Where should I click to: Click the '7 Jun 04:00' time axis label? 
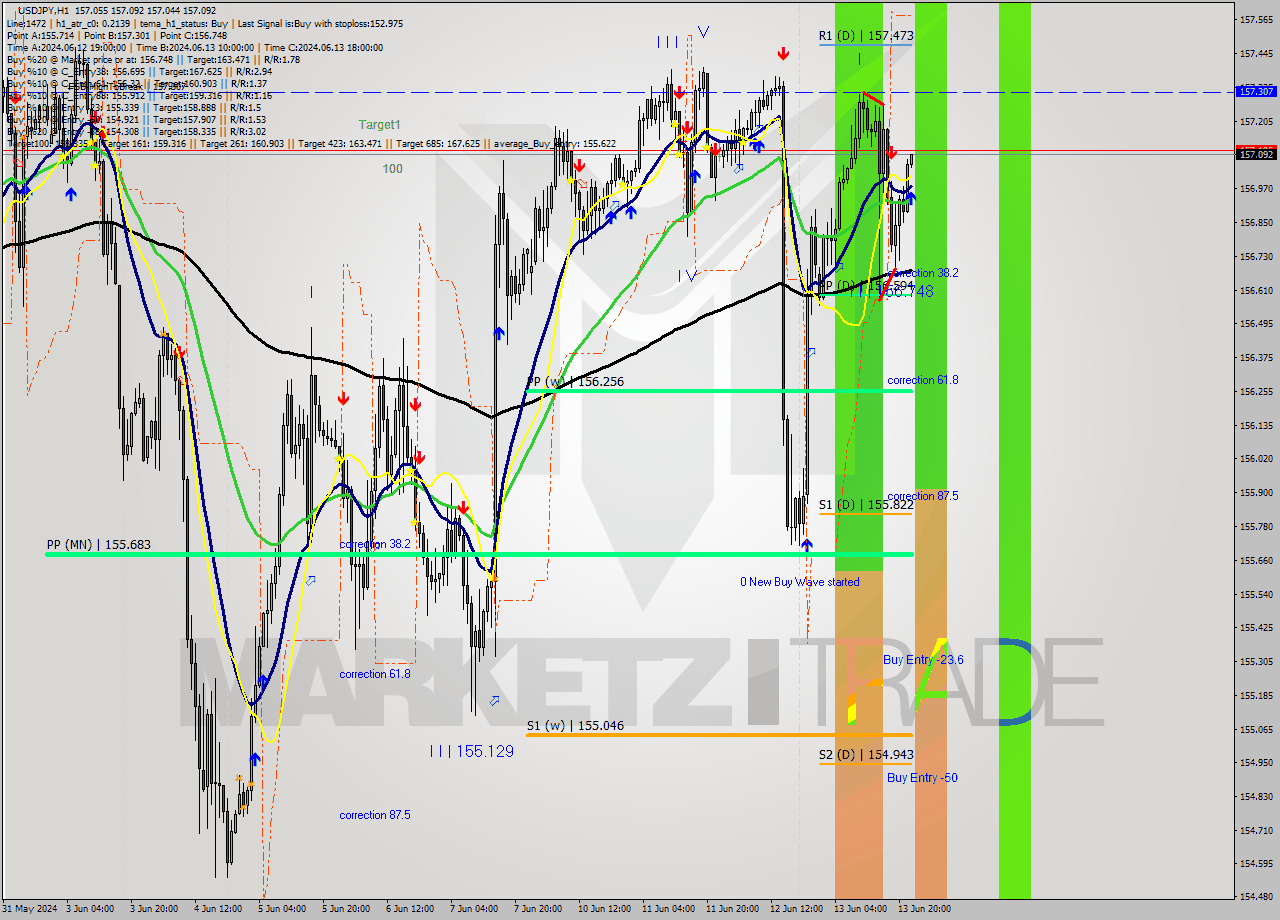click(473, 909)
